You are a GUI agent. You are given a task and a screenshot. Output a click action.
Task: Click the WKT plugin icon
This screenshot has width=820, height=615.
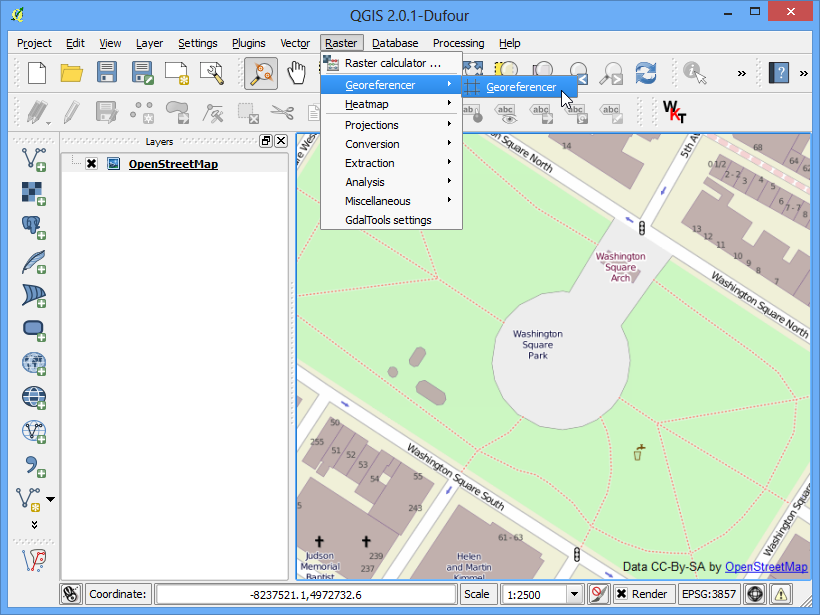674,111
